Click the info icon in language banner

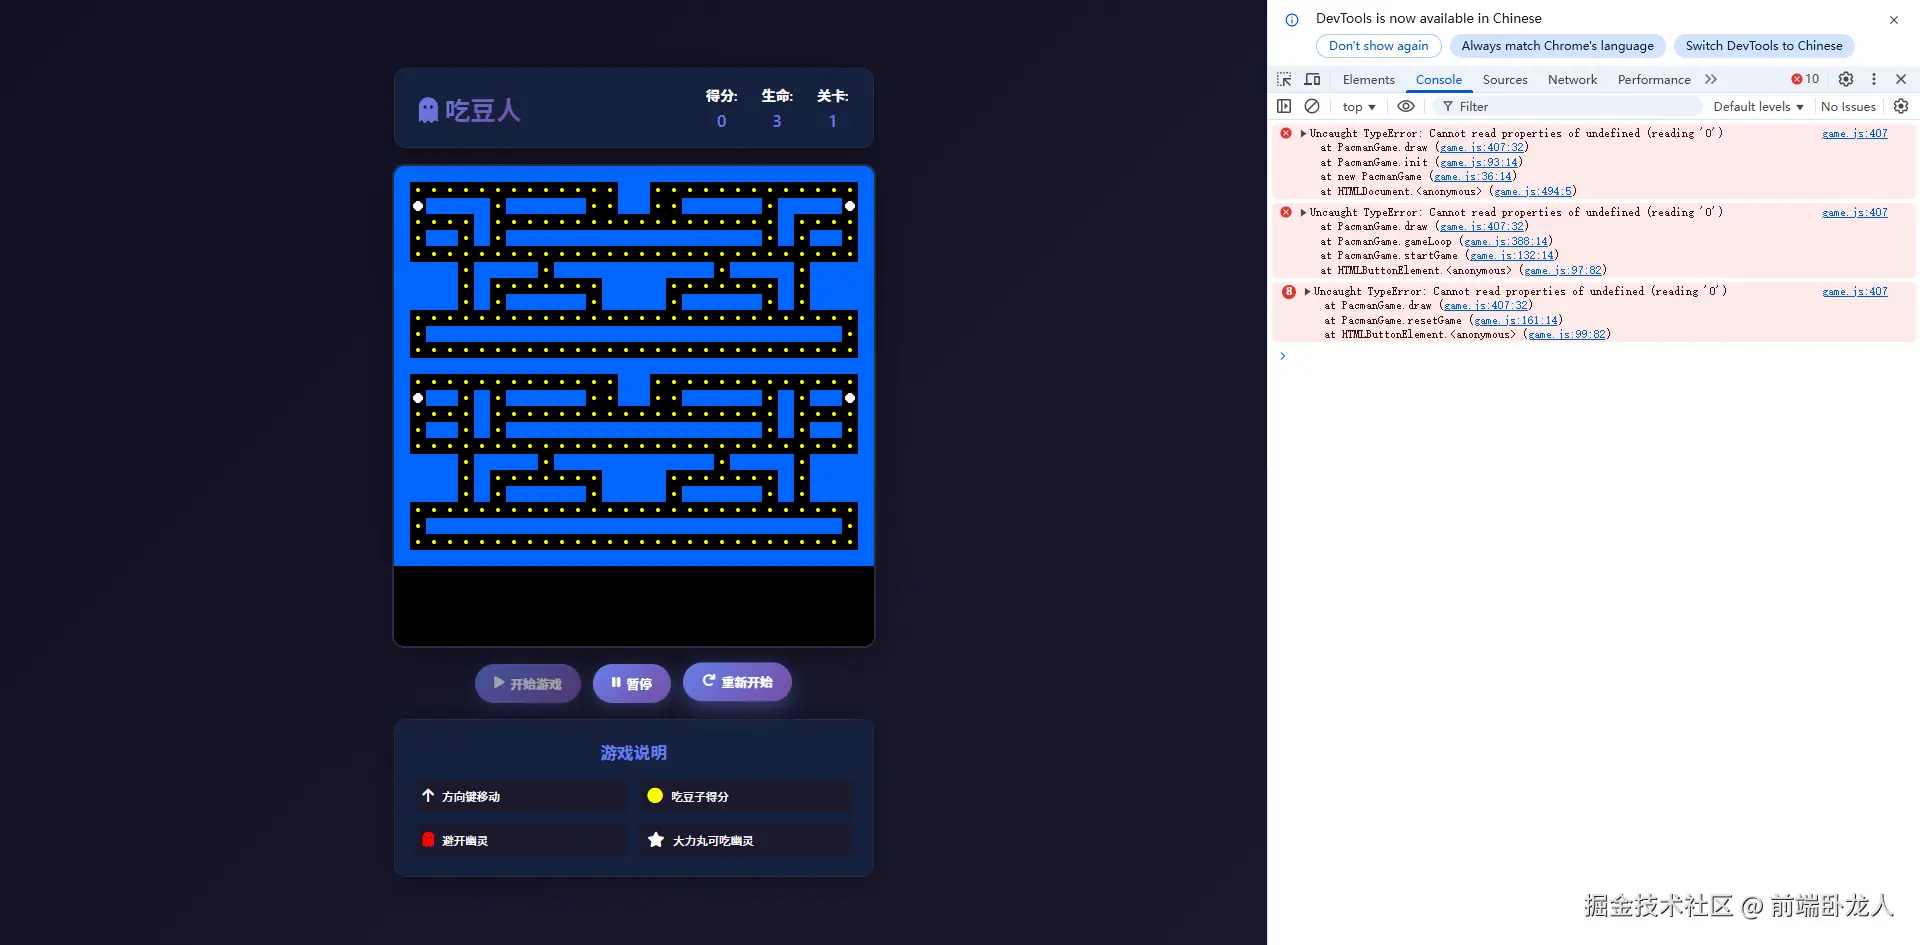1292,20
